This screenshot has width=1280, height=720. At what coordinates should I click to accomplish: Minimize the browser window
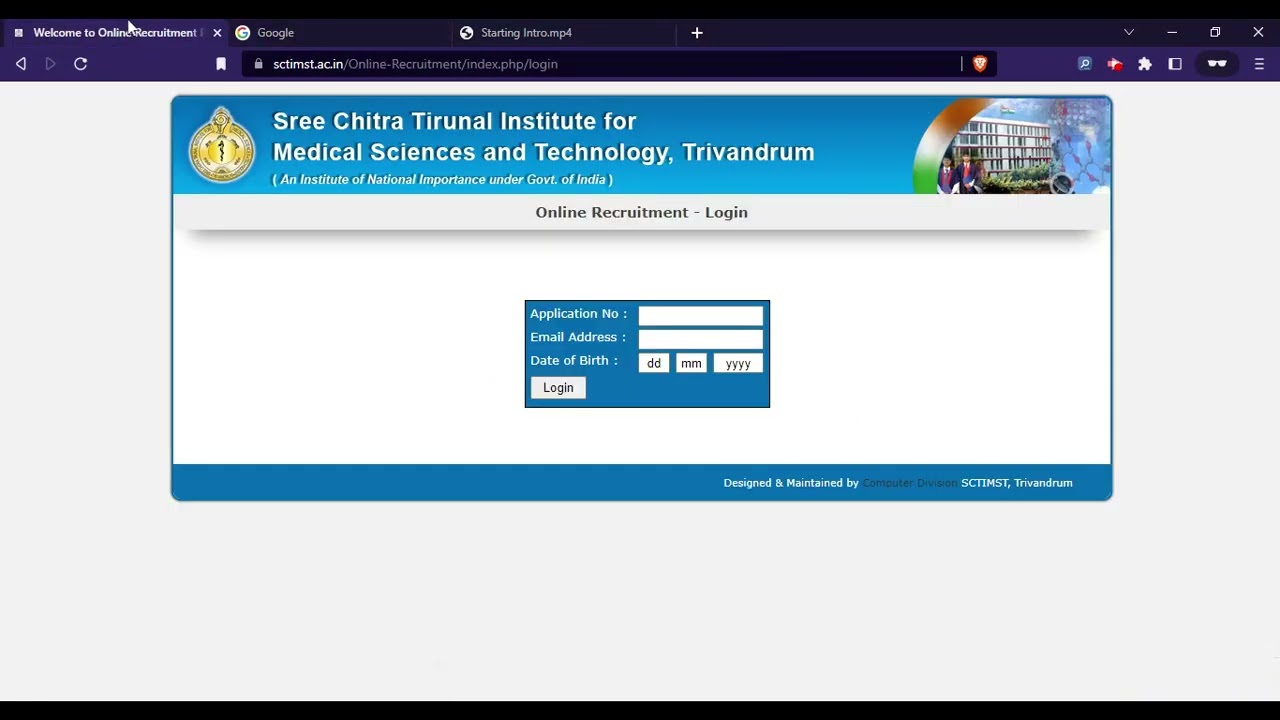[1172, 32]
